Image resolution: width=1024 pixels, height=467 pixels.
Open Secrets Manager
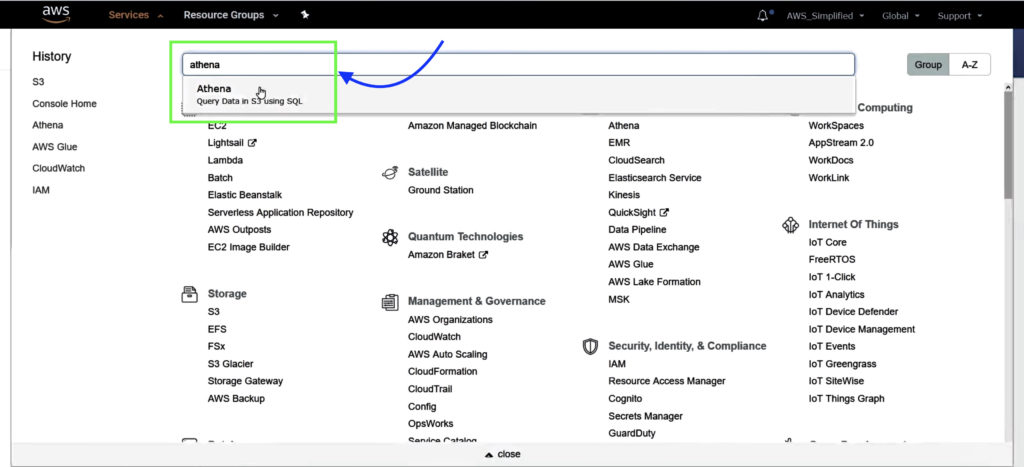click(x=645, y=416)
